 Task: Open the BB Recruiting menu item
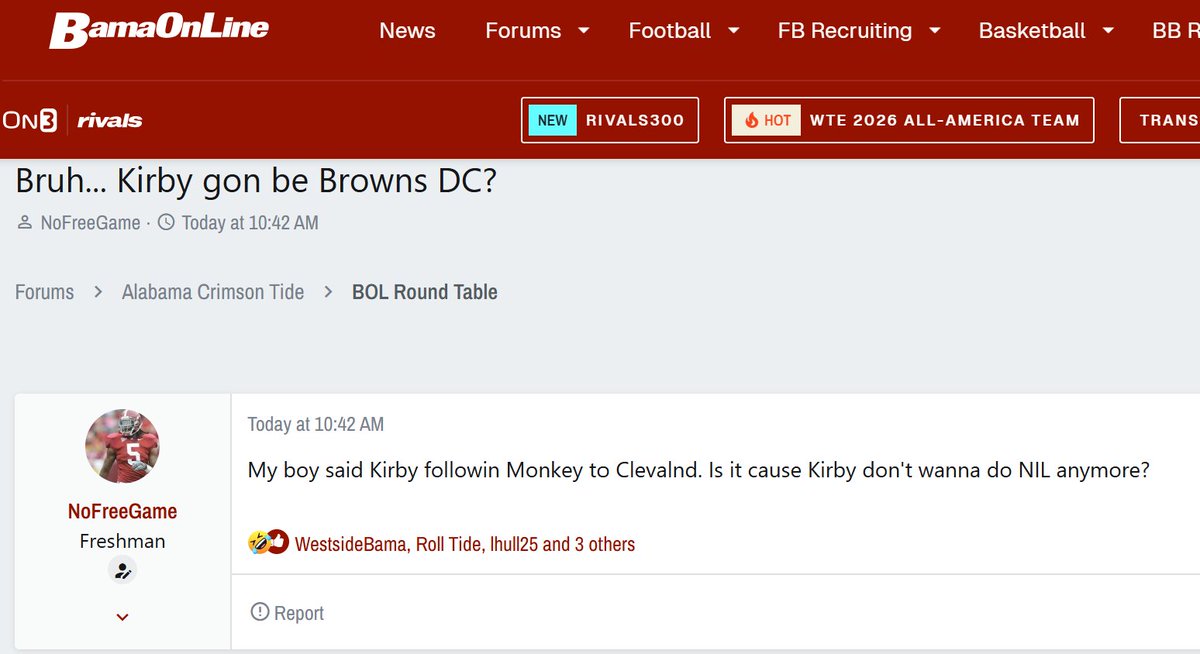[x=1176, y=31]
